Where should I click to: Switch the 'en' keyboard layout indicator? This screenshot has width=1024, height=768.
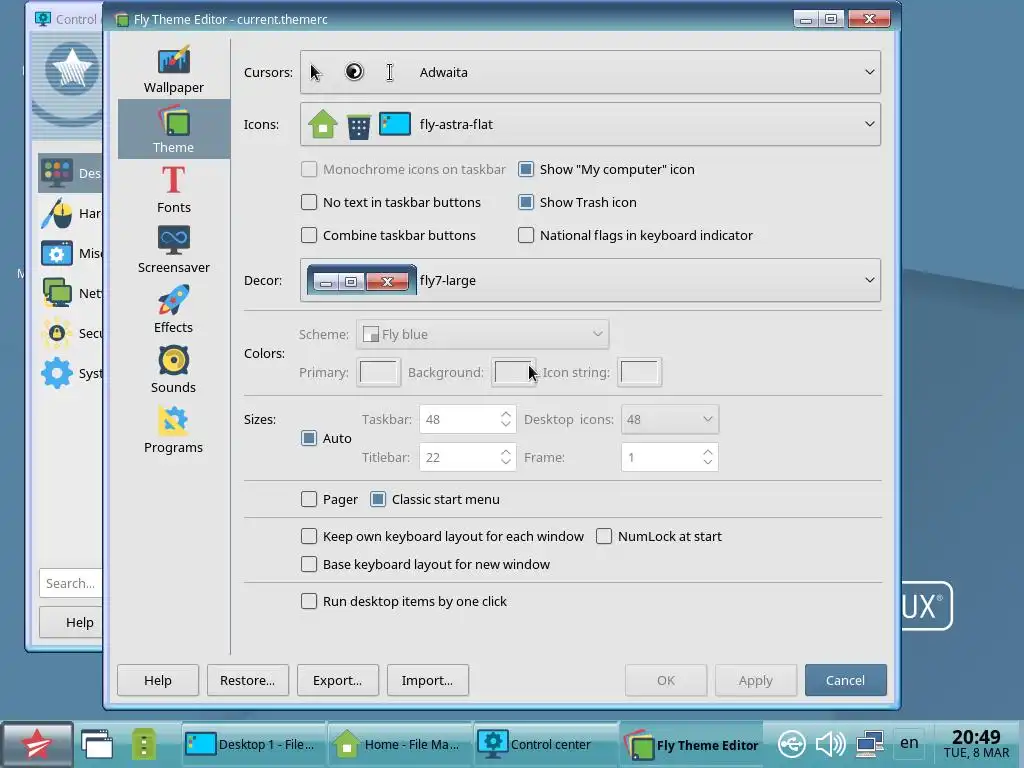[909, 743]
